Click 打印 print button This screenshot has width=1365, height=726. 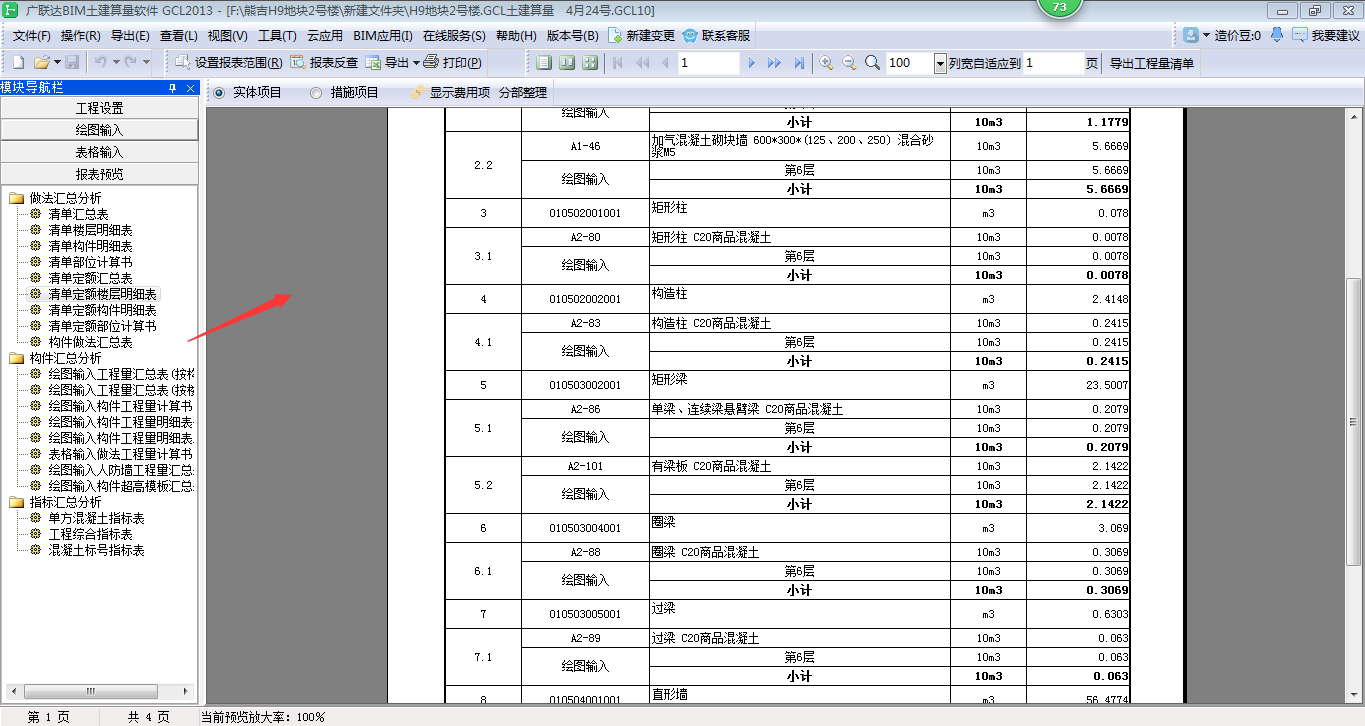[x=452, y=62]
